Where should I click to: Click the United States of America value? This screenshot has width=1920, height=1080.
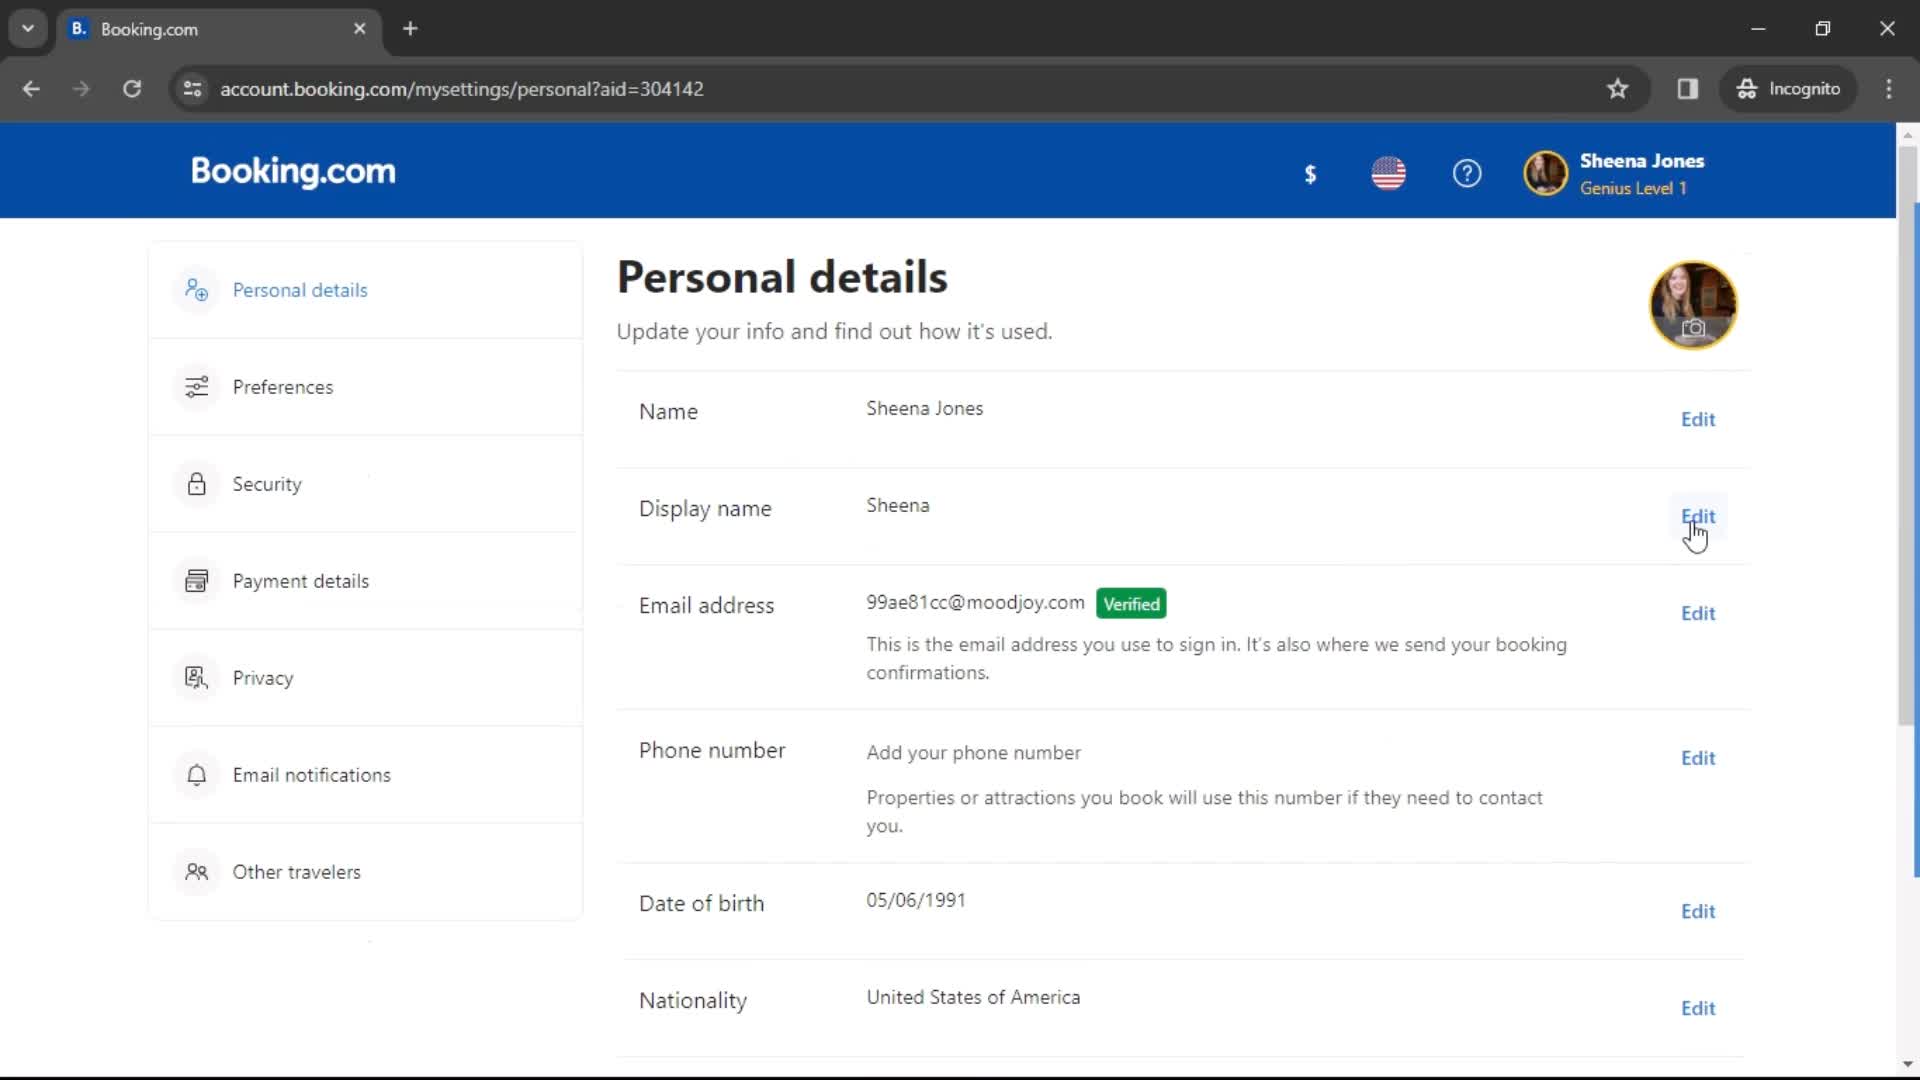(973, 997)
